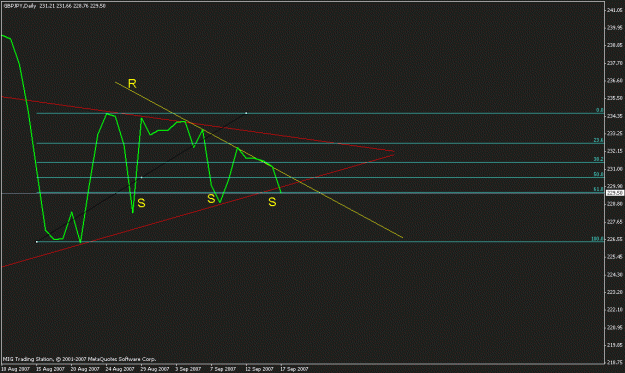Click the 226.55 price axis label
The width and height of the screenshot is (625, 373).
[615, 239]
